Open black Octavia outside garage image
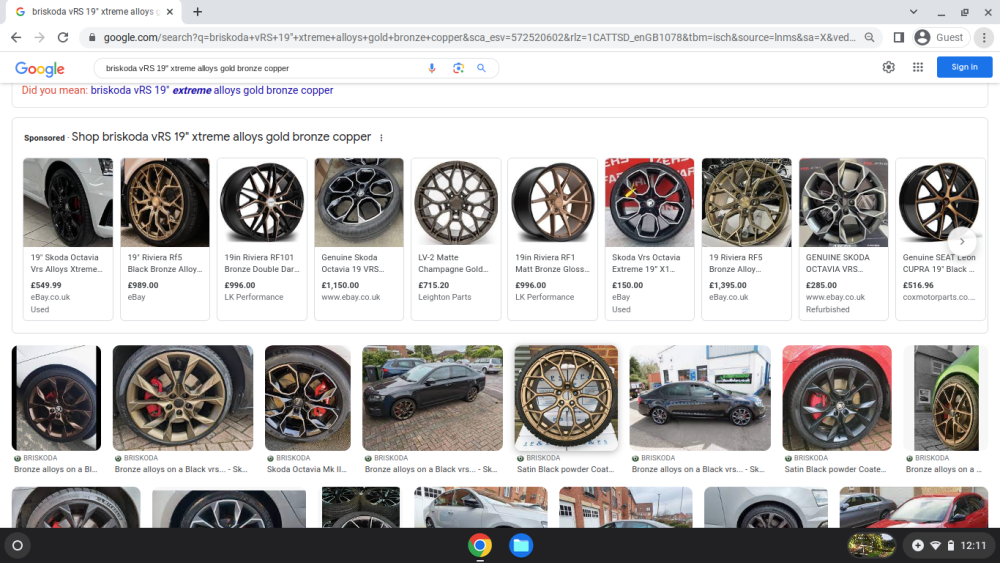Image resolution: width=1000 pixels, height=563 pixels. pyautogui.click(x=700, y=398)
